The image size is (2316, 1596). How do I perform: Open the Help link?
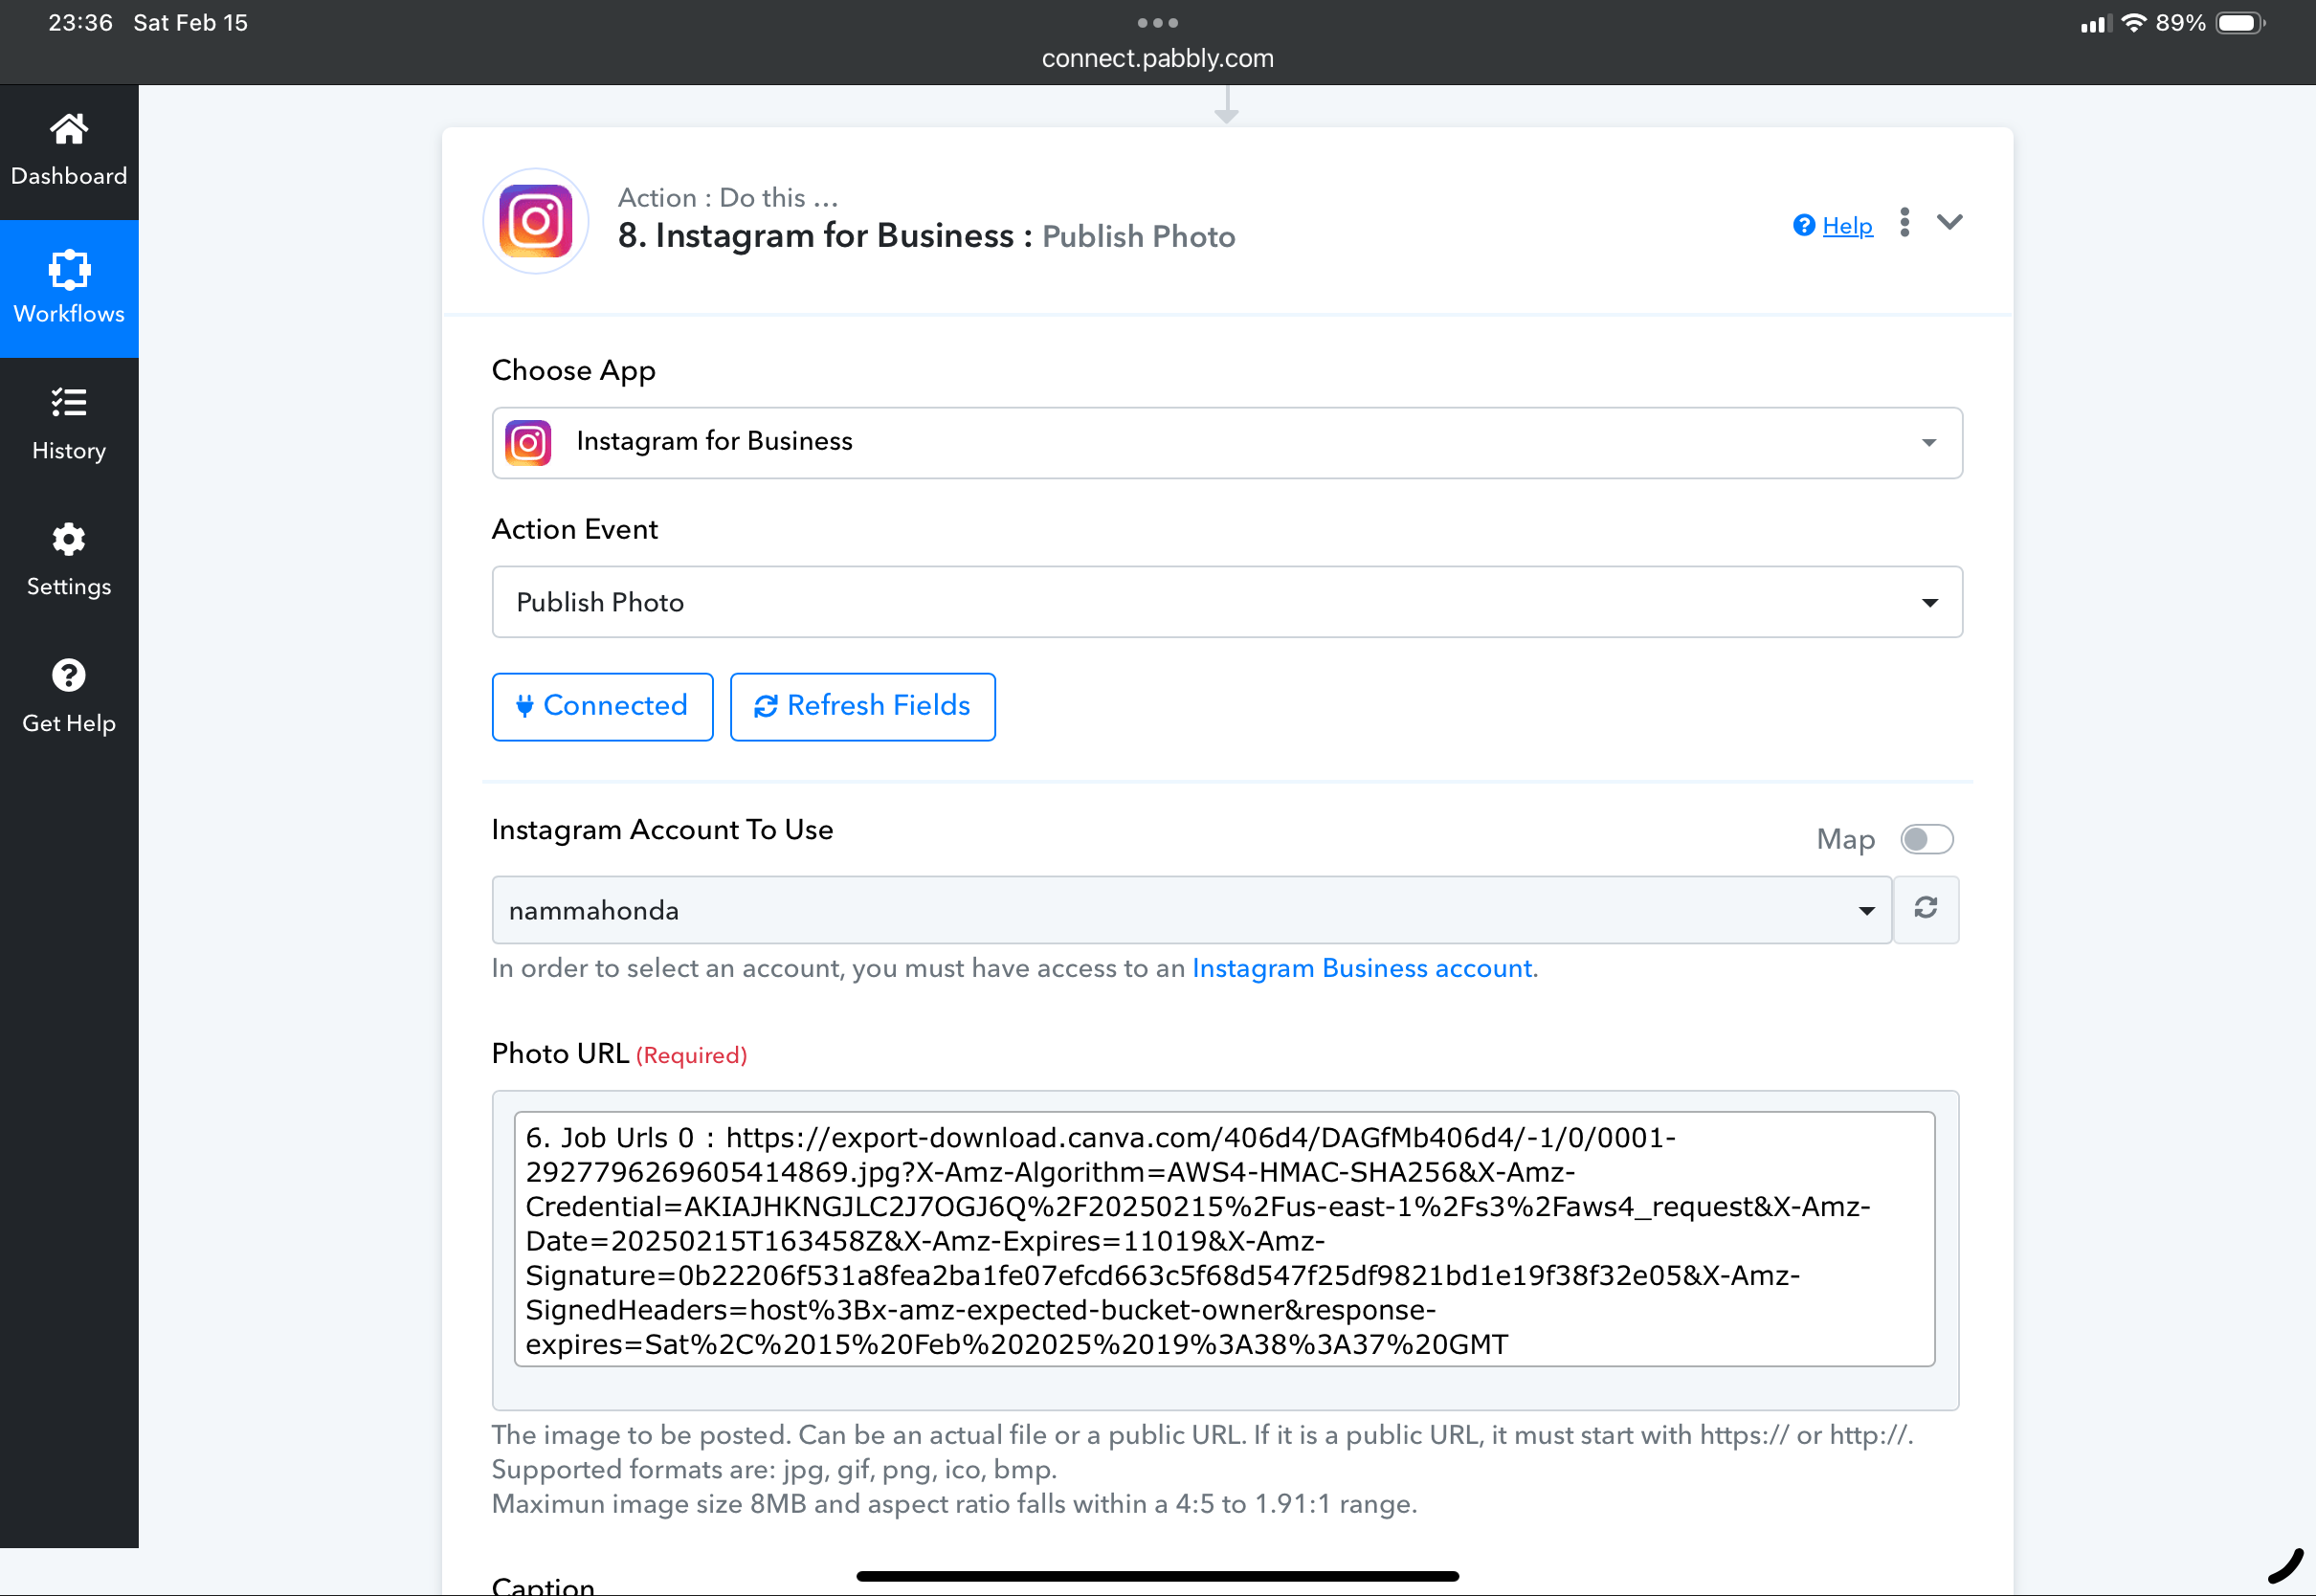[1846, 226]
